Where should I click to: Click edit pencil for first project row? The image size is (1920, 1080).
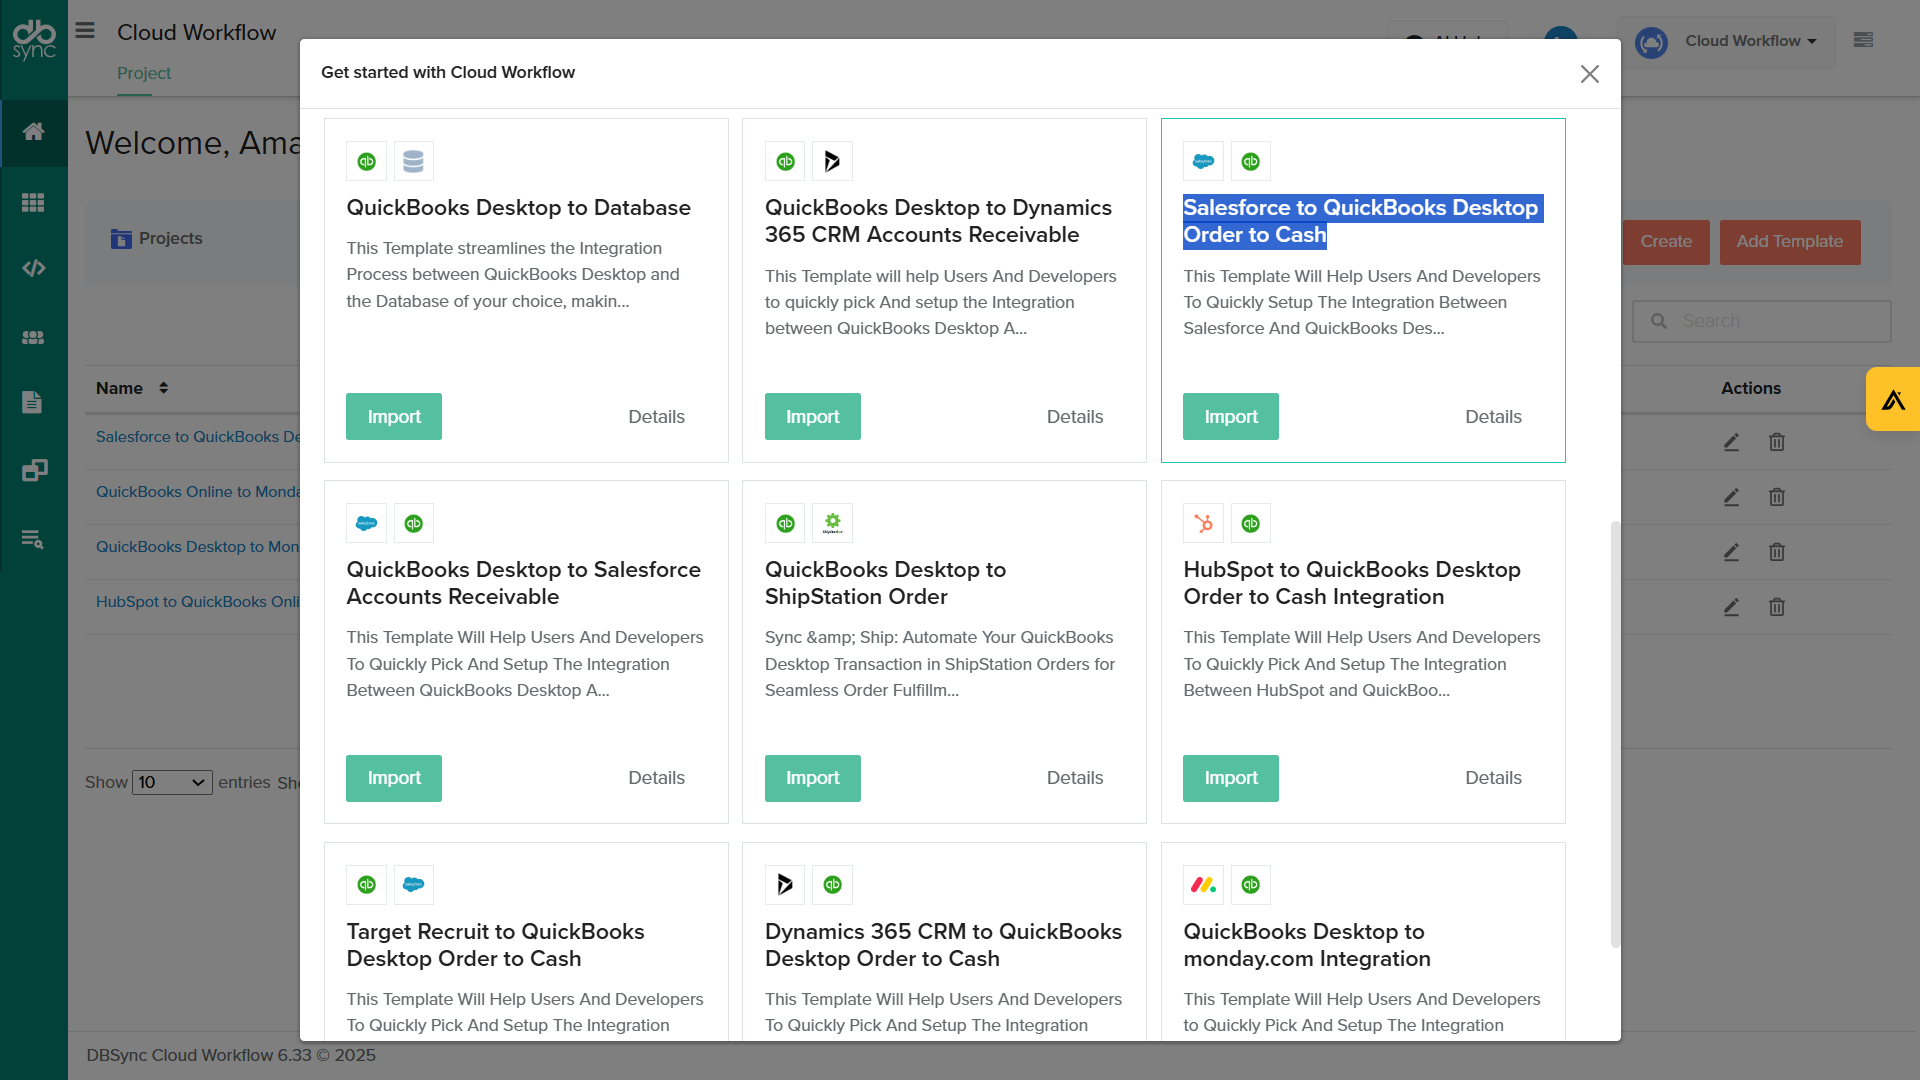(x=1731, y=442)
